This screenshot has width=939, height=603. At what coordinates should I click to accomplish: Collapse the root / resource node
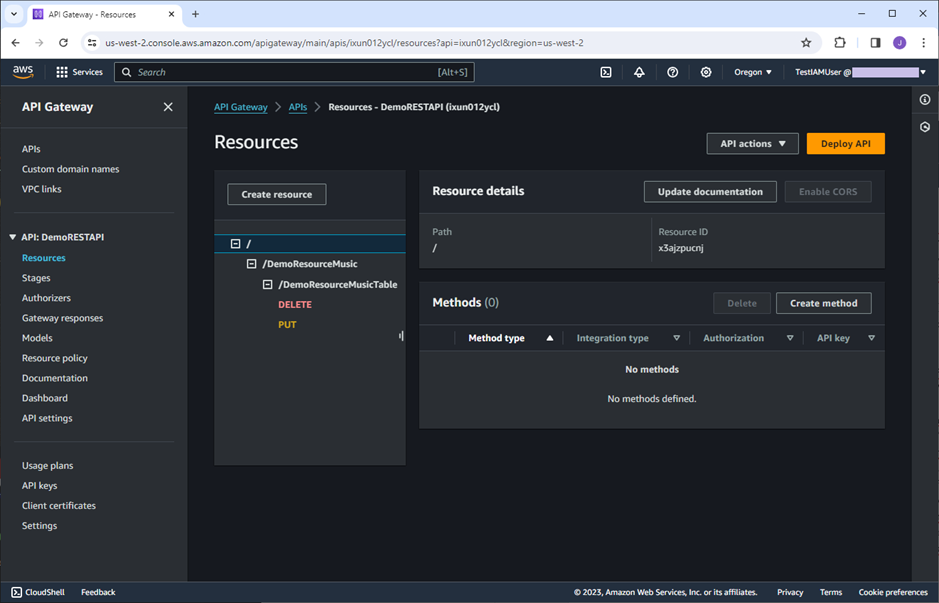pos(235,244)
